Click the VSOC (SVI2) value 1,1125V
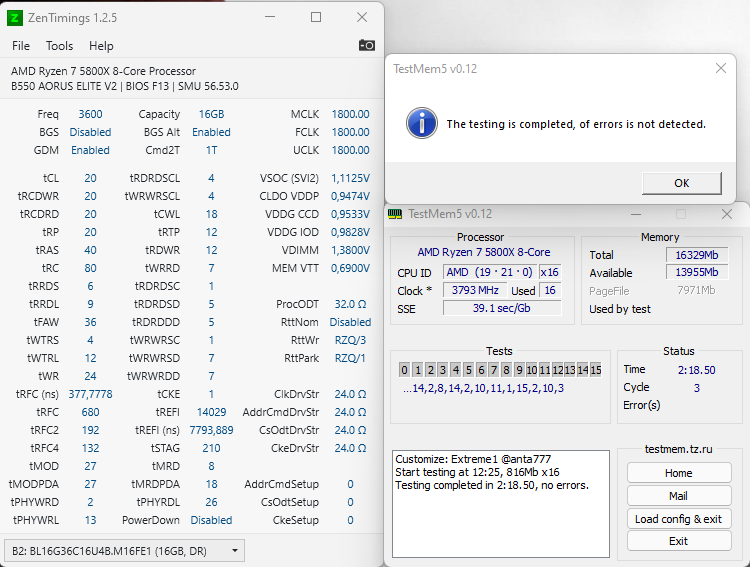This screenshot has width=750, height=567. (x=351, y=178)
